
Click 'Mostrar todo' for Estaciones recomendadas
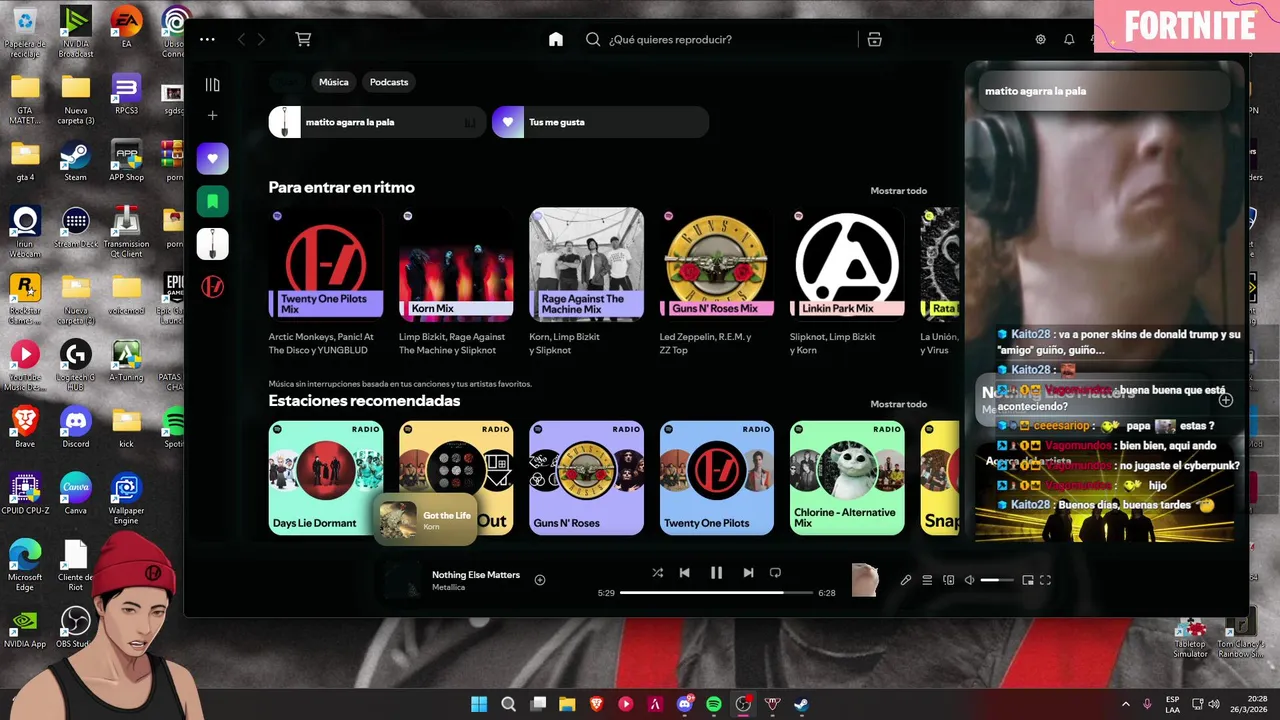[898, 404]
